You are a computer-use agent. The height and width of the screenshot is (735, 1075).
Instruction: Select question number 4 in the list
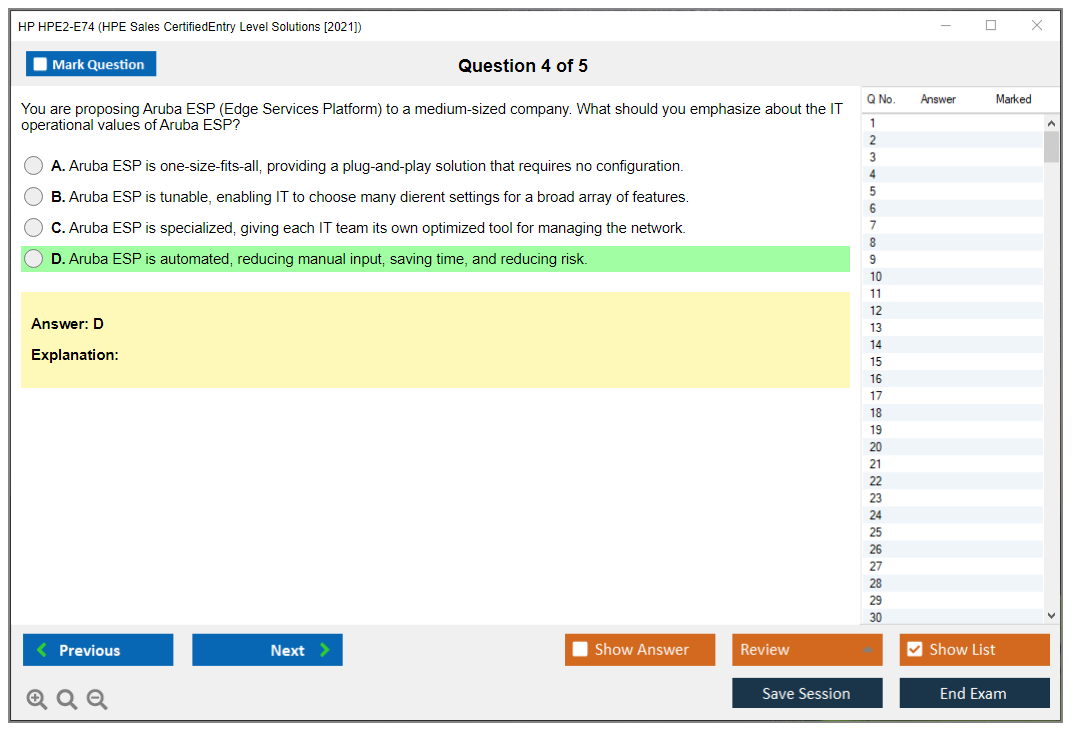coord(873,174)
